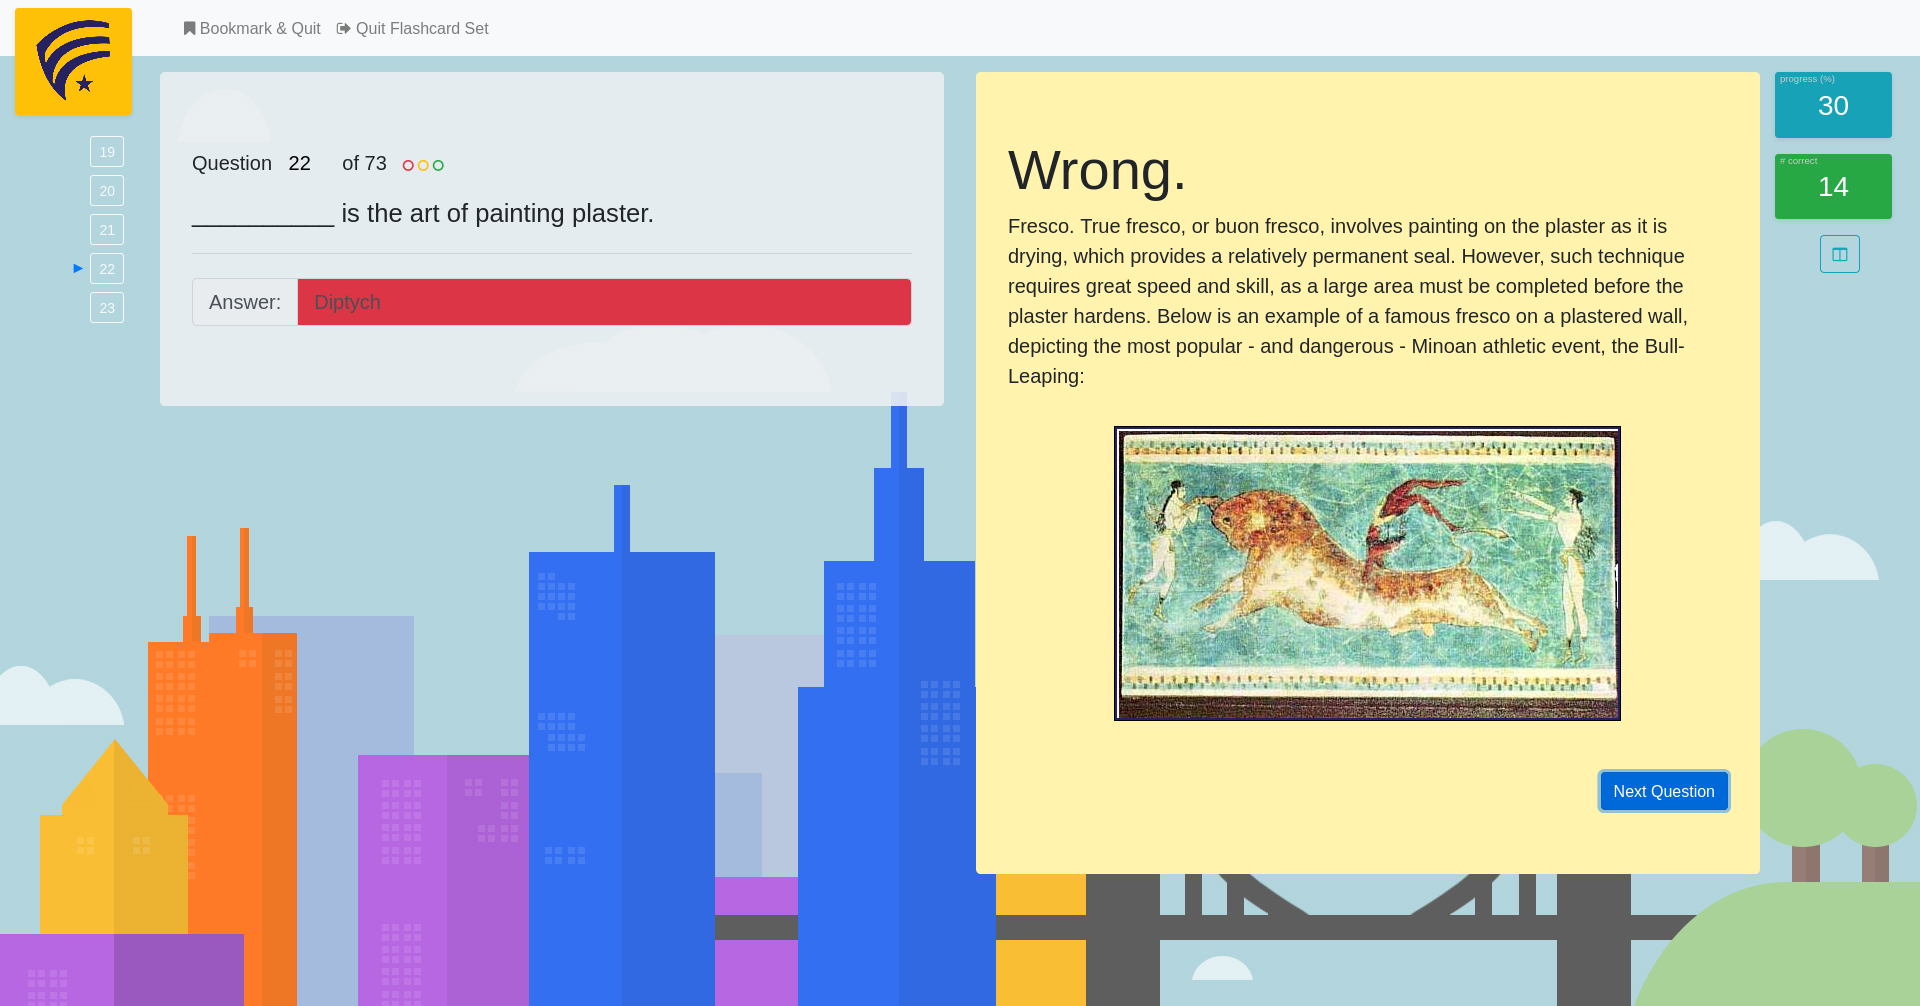Jump to question 23

107,308
